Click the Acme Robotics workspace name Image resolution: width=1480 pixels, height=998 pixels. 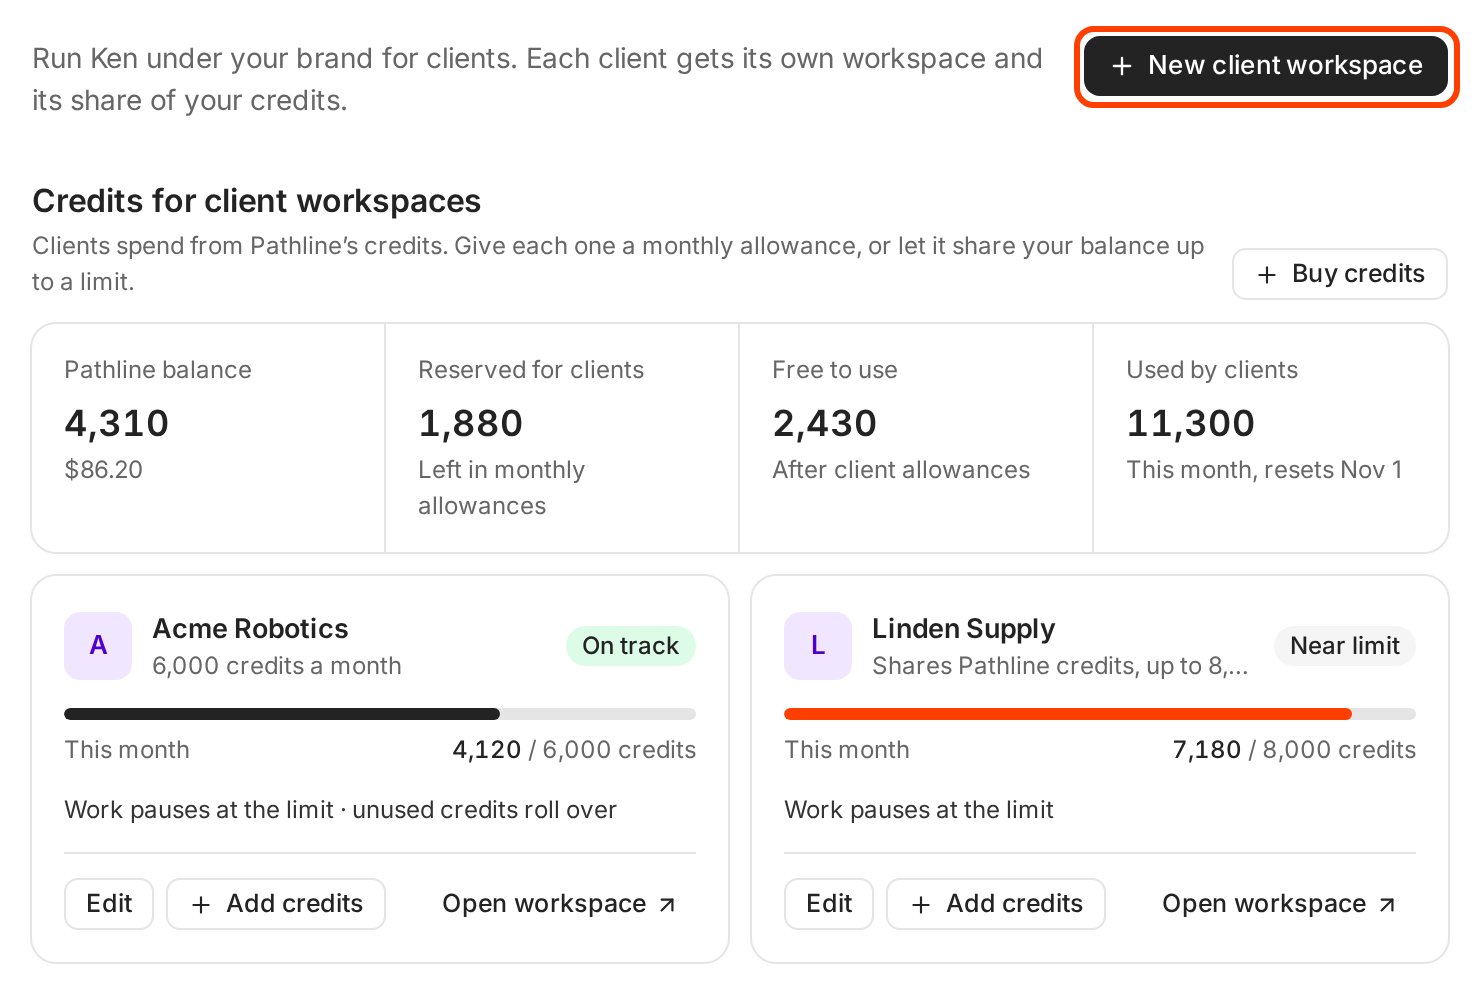tap(251, 629)
